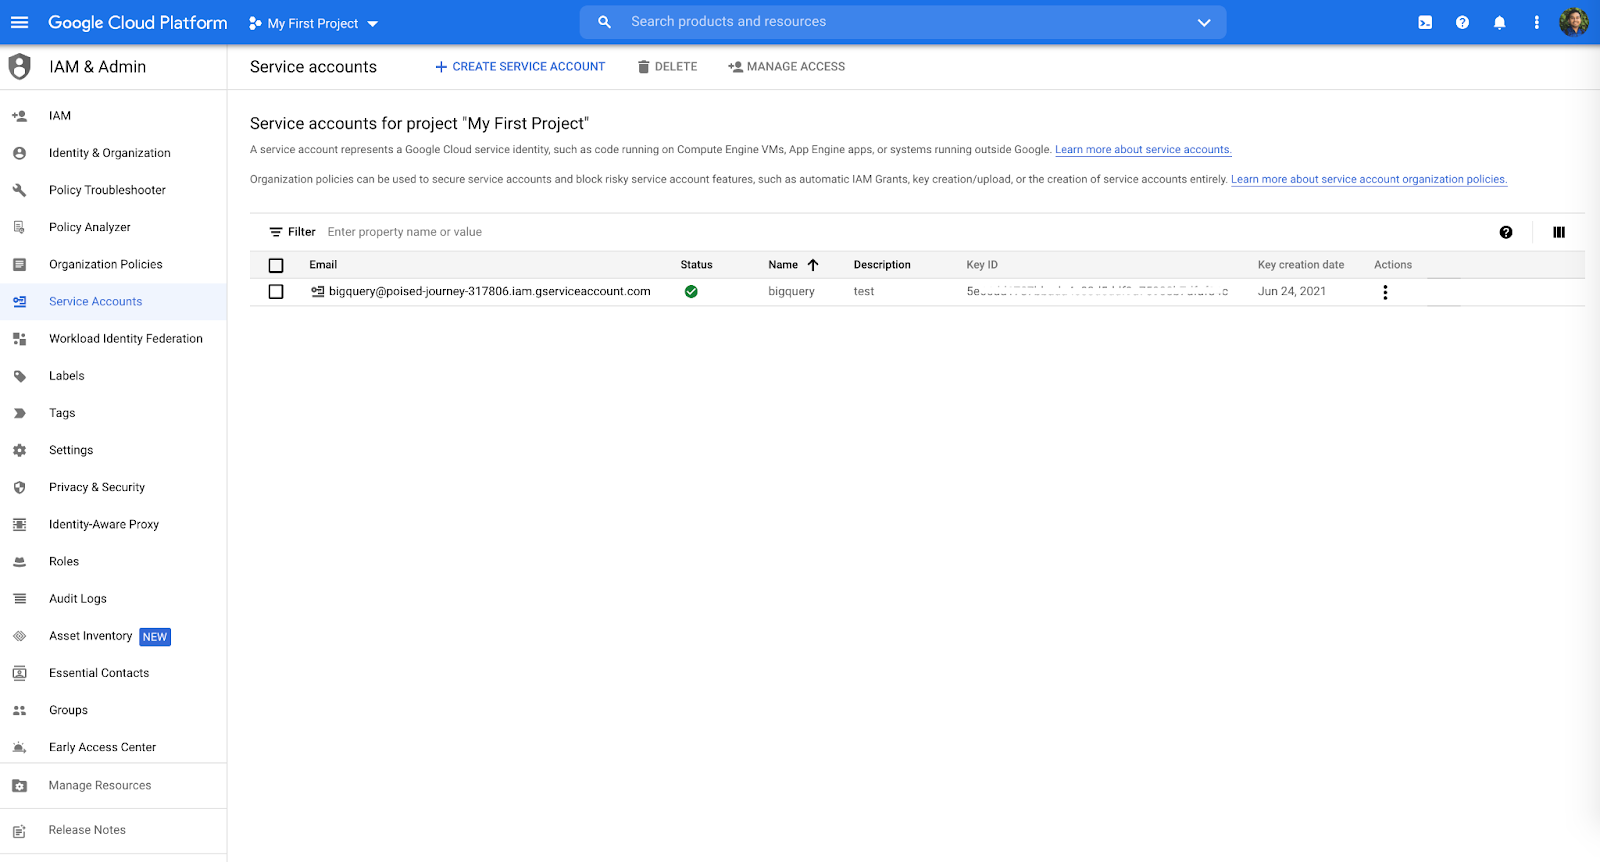Open Learn more about service accounts link
1600x862 pixels.
(x=1143, y=150)
